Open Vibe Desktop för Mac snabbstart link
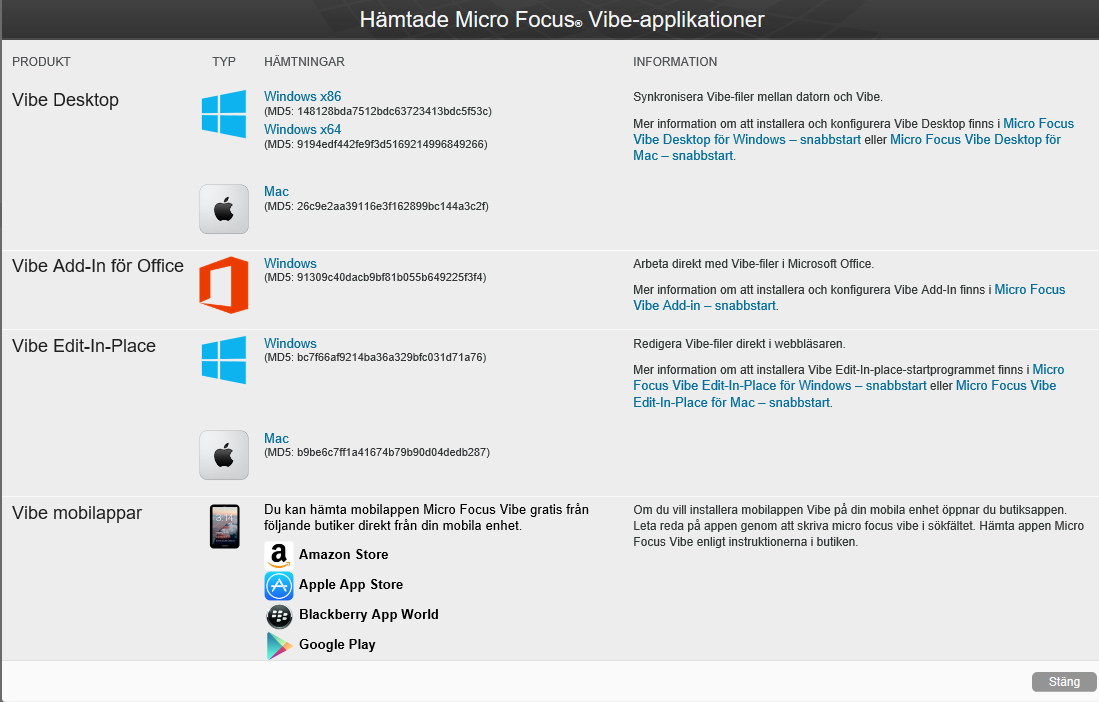 (x=975, y=140)
